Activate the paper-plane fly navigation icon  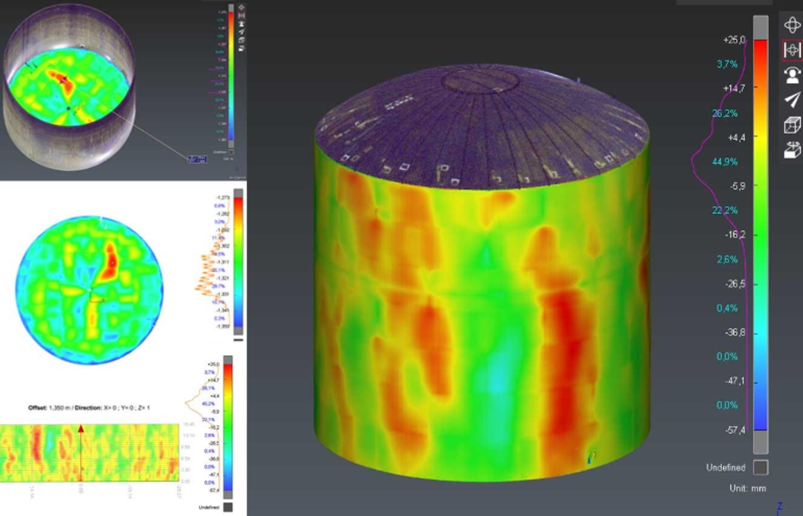(x=791, y=100)
